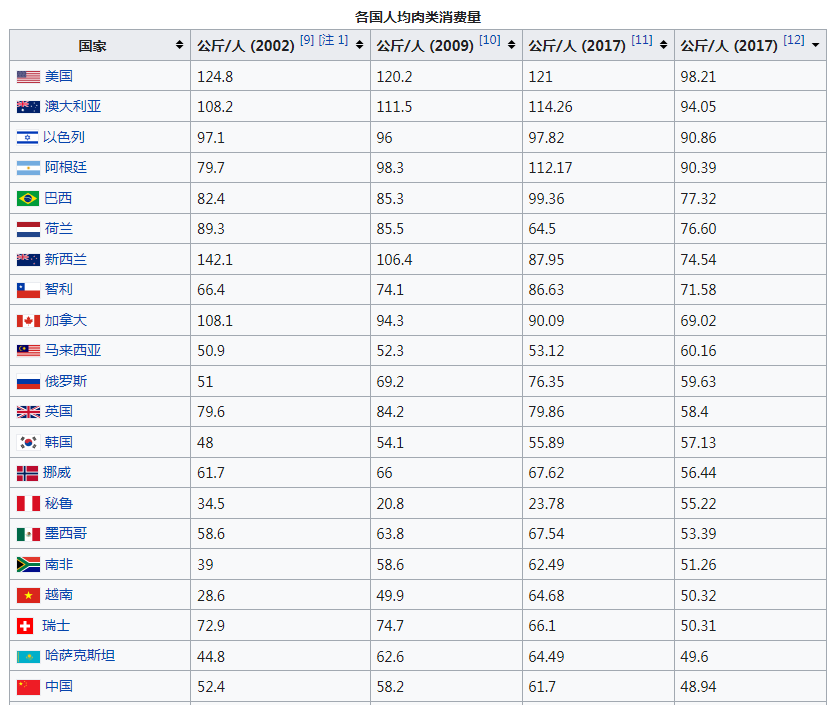This screenshot has height=705, width=835.
Task: Sort table by 国家 column arrows
Action: click(x=179, y=45)
